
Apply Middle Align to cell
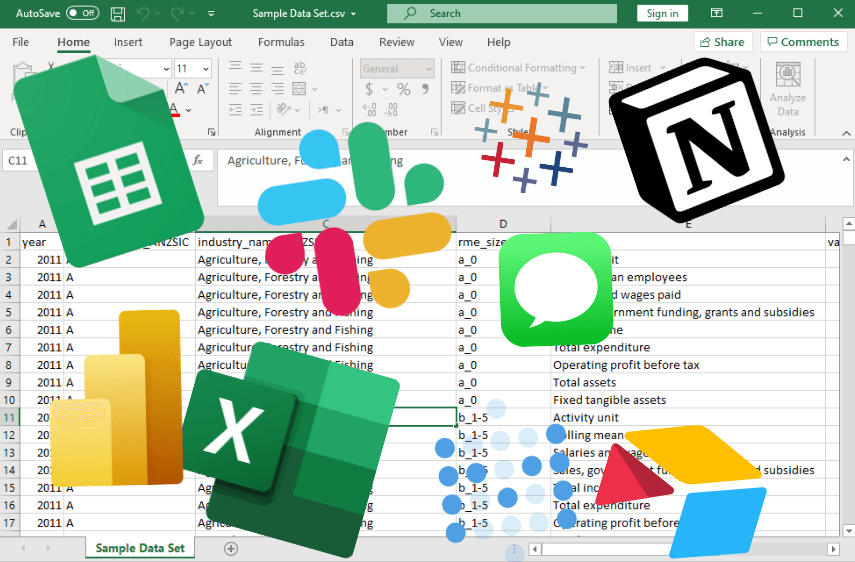[256, 68]
